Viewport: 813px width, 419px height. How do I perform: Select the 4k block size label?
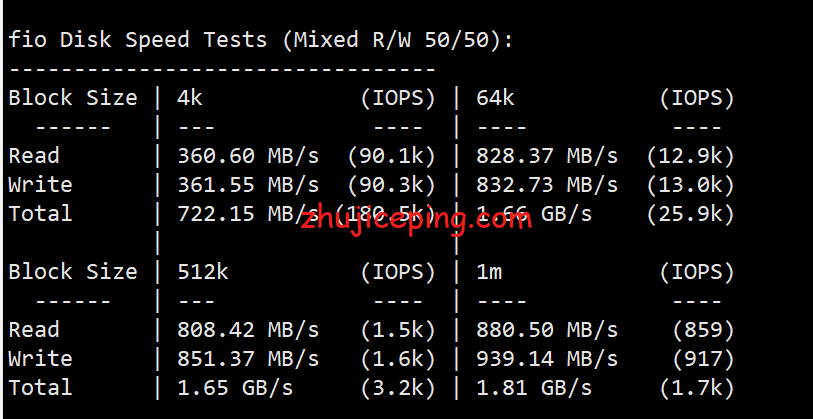tap(190, 98)
